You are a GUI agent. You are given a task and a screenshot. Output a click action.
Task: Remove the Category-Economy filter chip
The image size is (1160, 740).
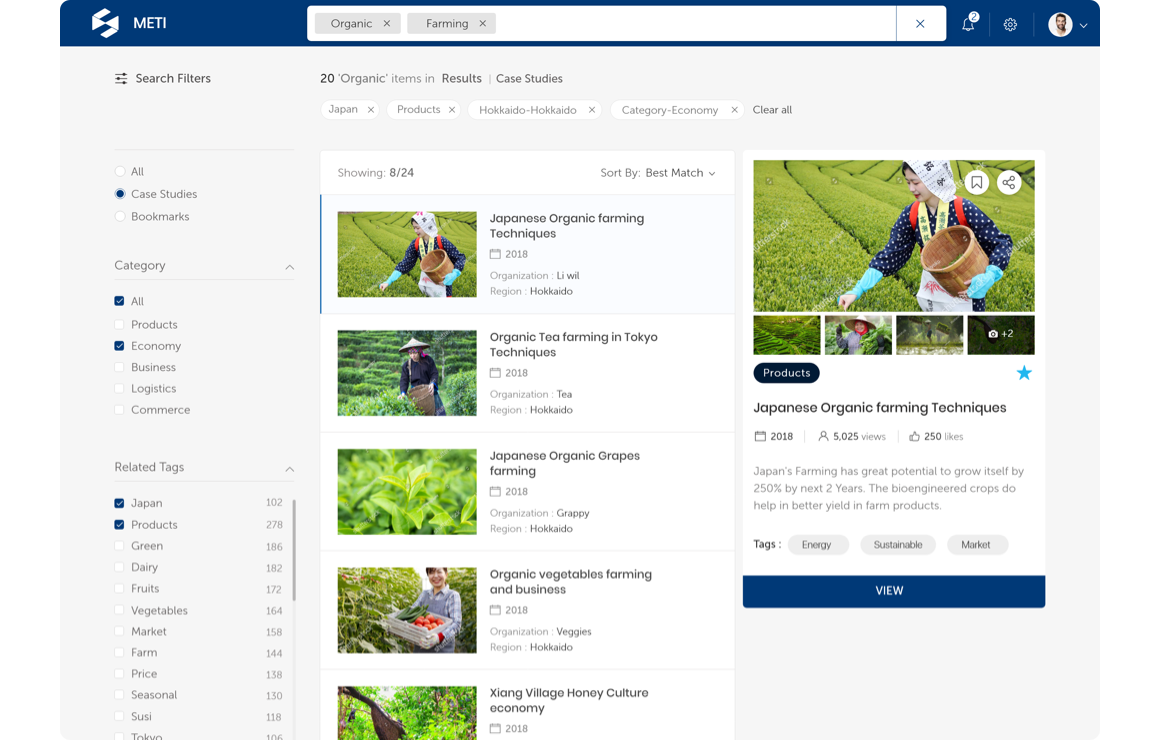point(734,110)
